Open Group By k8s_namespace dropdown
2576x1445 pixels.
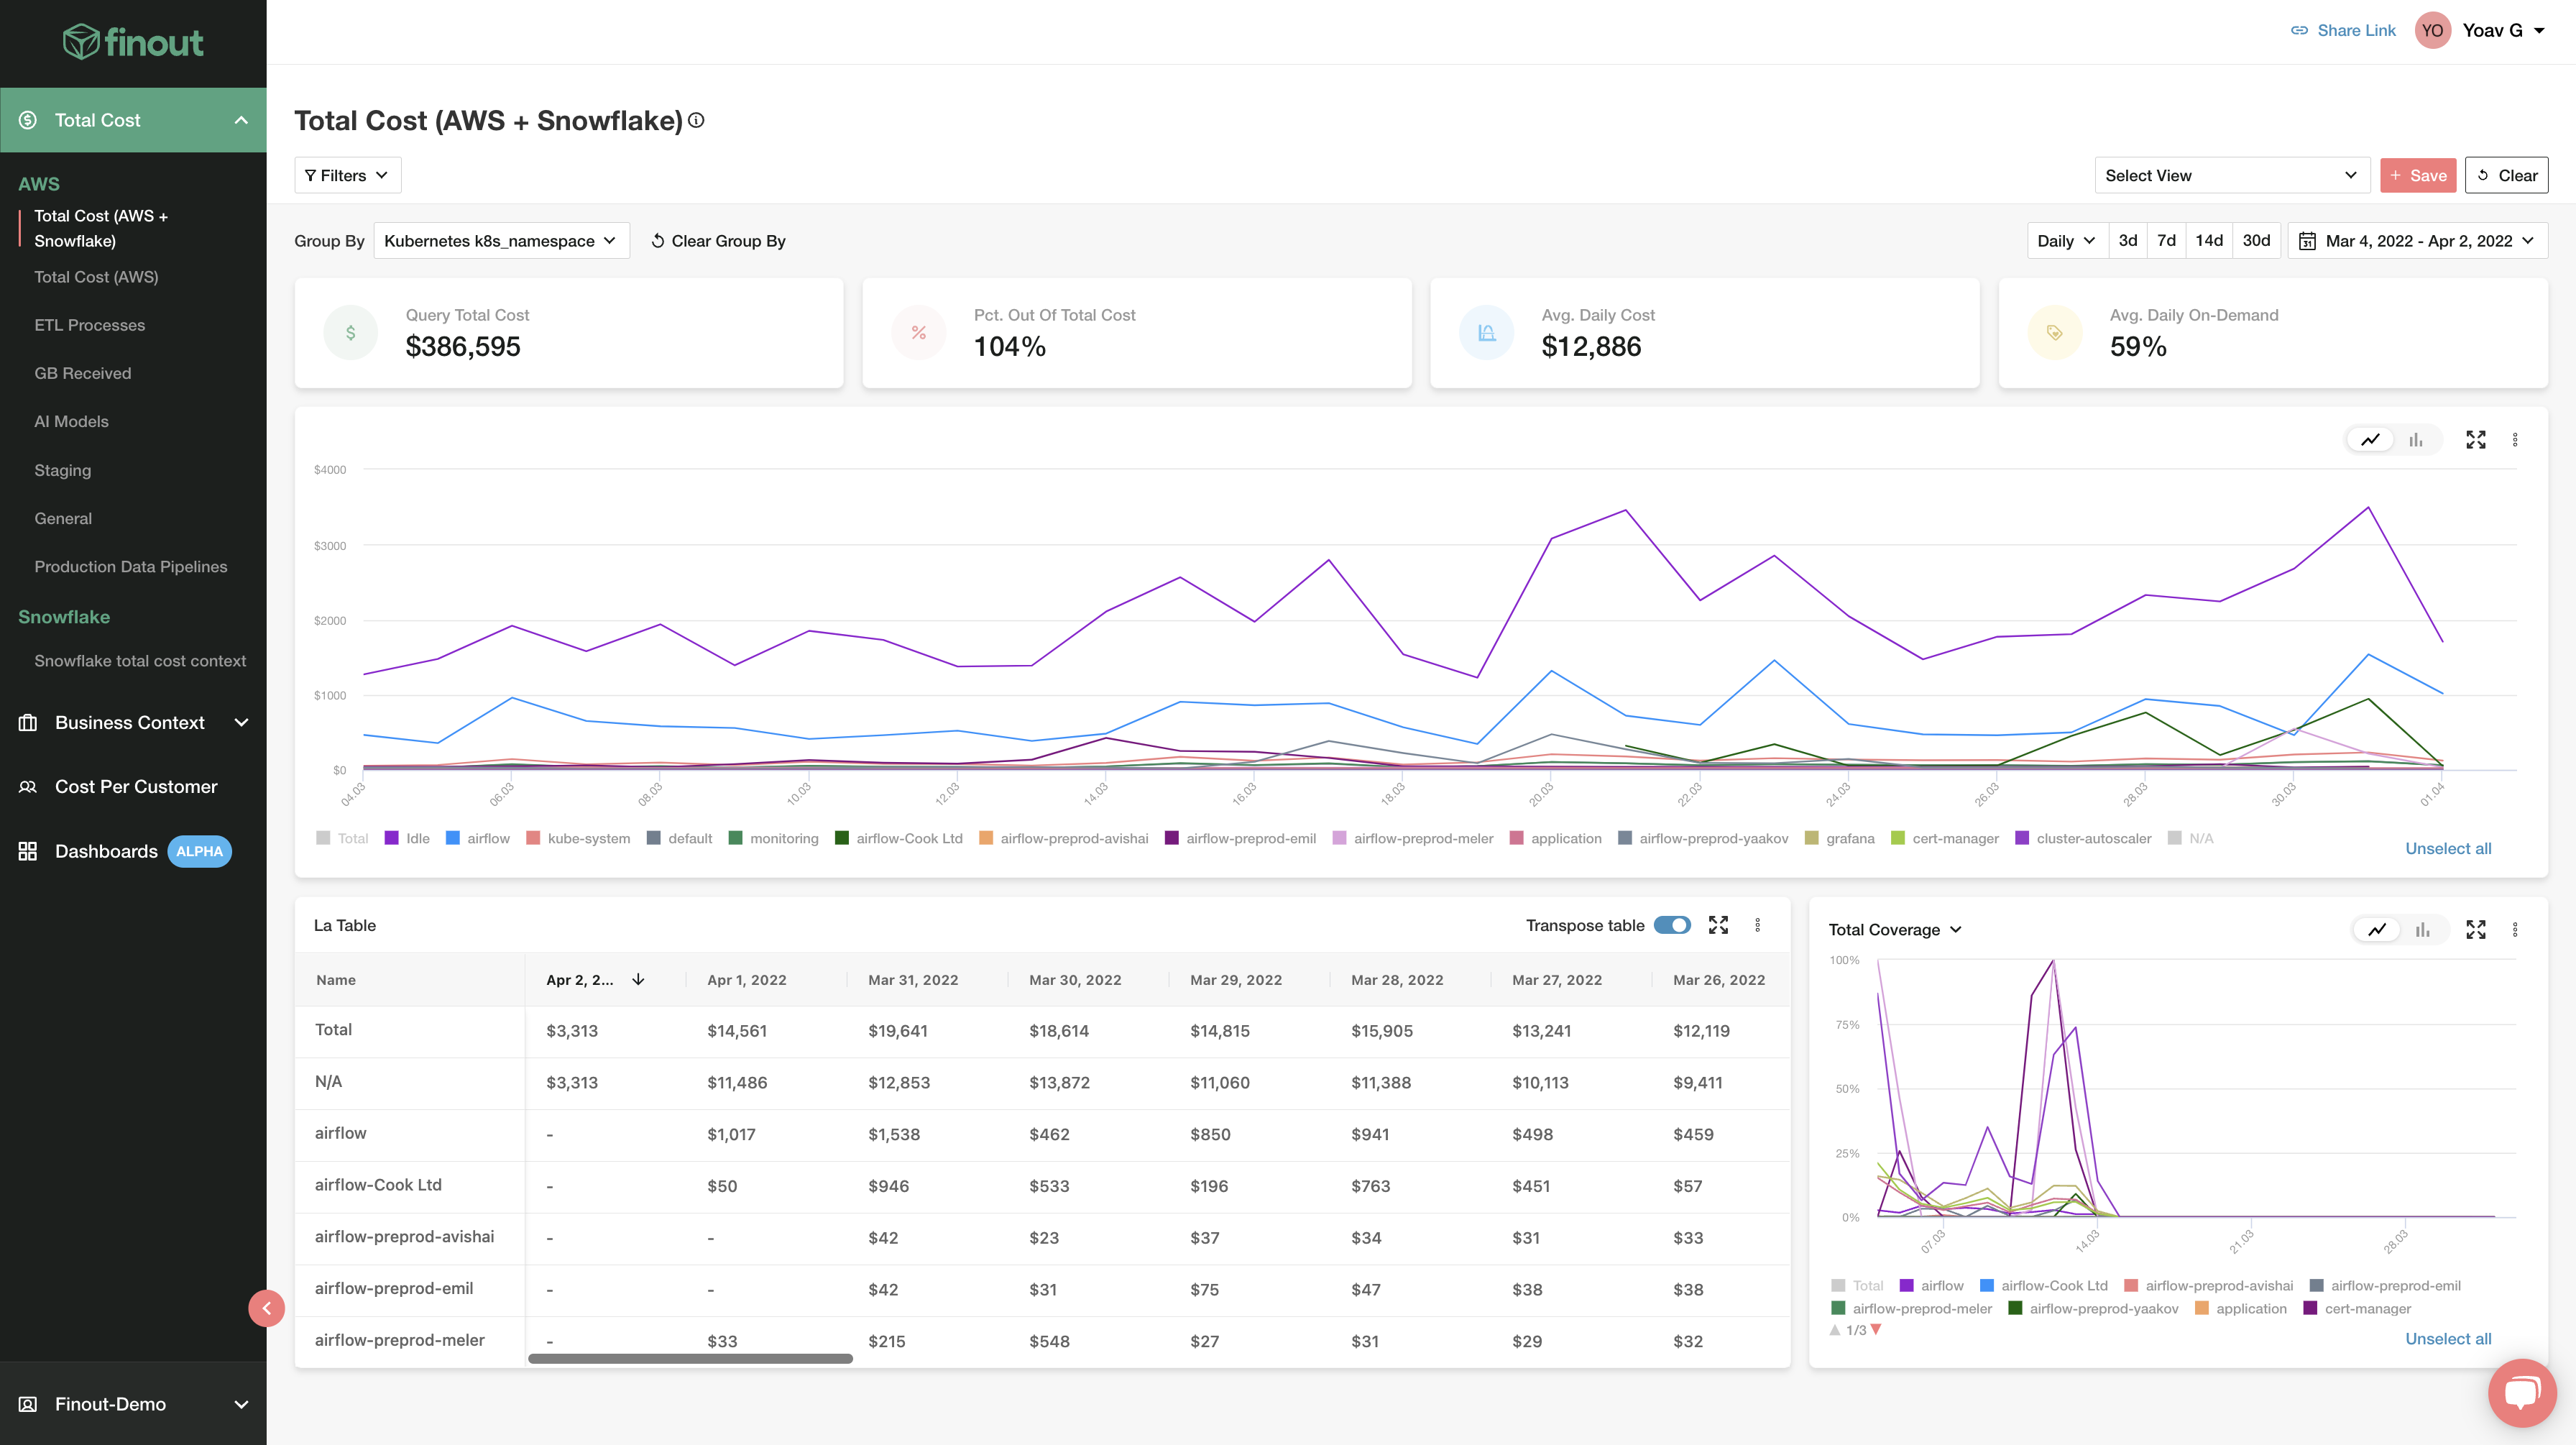pos(501,241)
